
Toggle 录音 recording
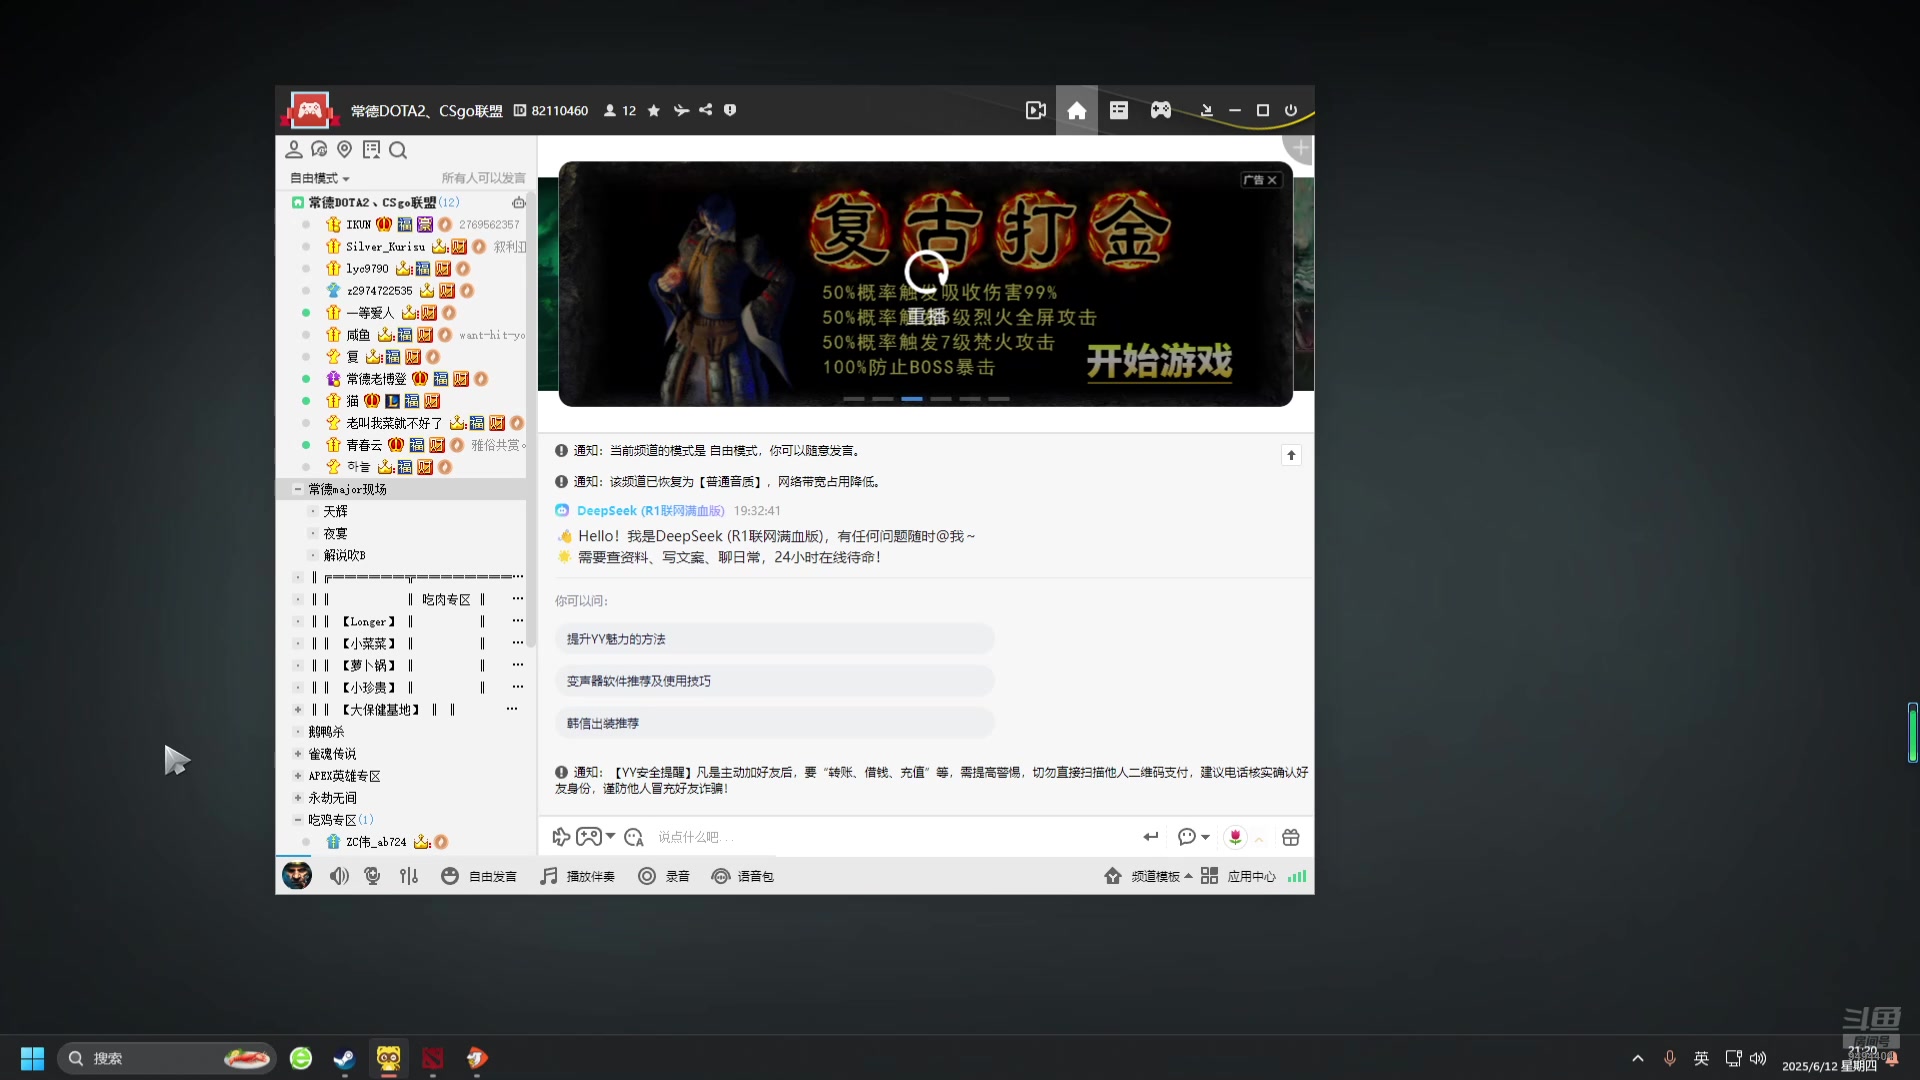point(664,876)
